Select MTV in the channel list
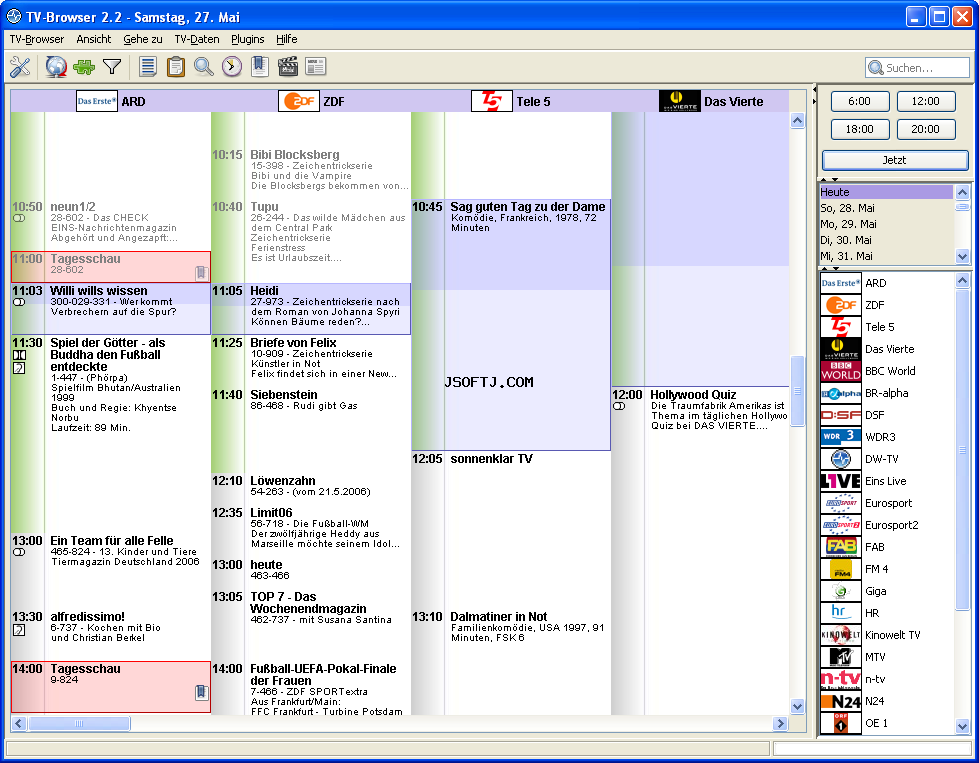Viewport: 979px width, 763px height. (x=887, y=657)
